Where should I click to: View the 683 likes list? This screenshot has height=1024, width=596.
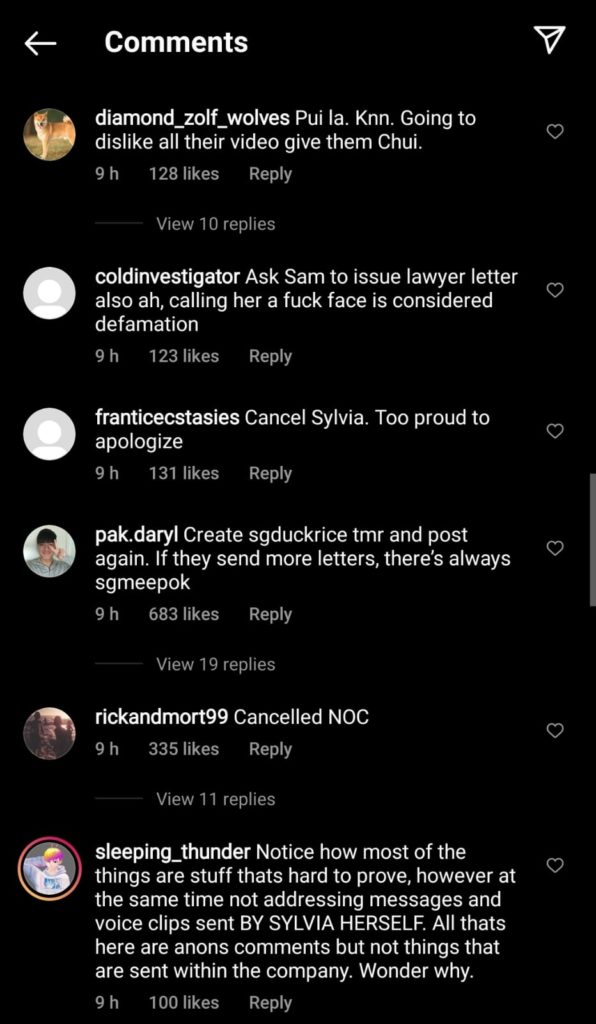point(184,615)
